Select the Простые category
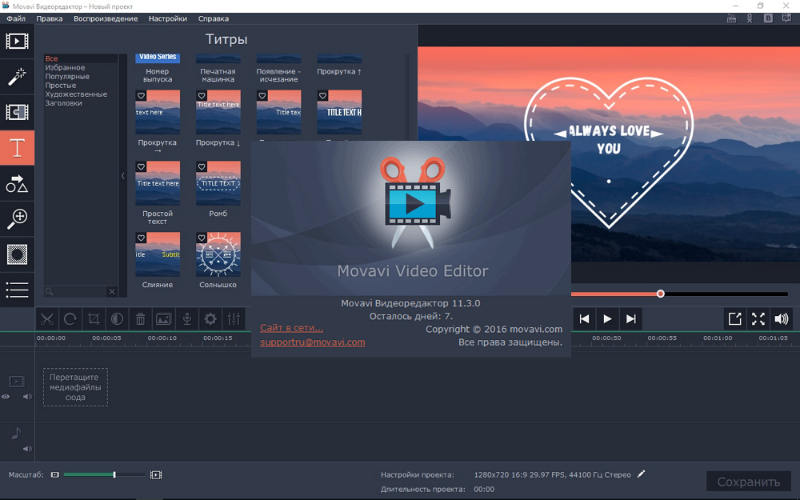The width and height of the screenshot is (800, 500). click(60, 85)
